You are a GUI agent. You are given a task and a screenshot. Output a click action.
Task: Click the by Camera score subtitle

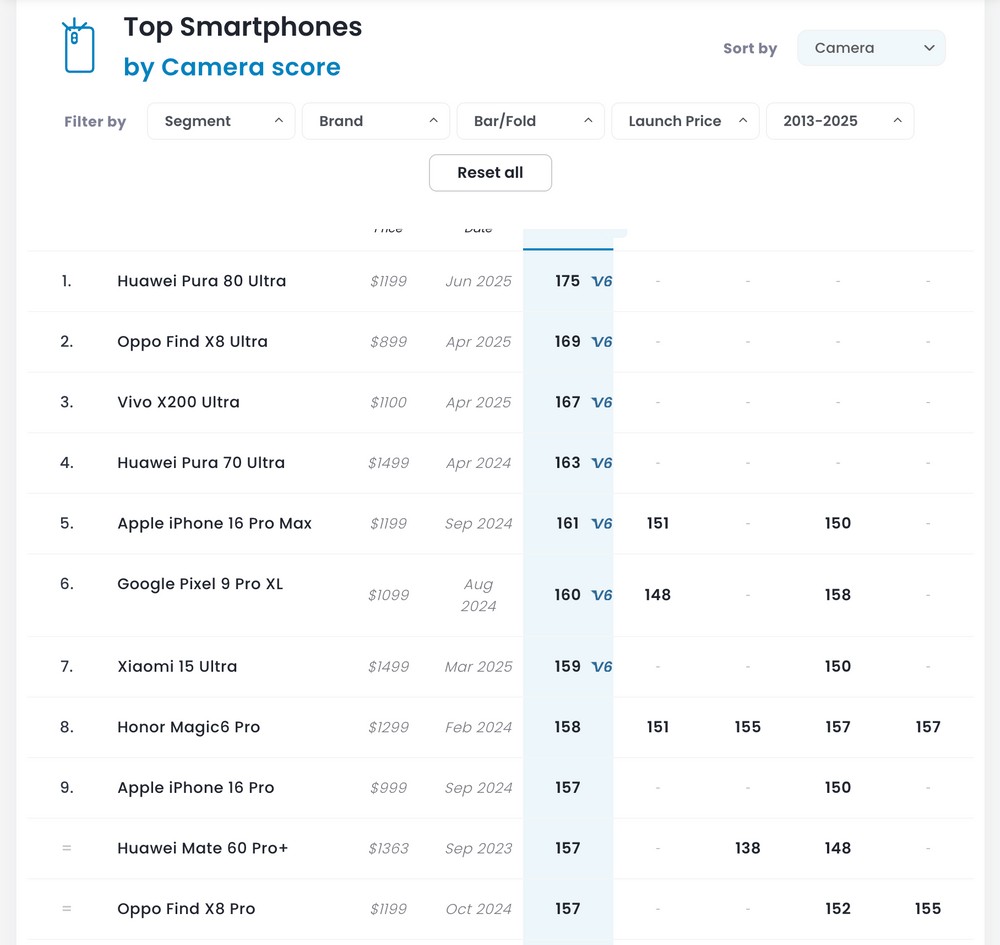pos(232,67)
